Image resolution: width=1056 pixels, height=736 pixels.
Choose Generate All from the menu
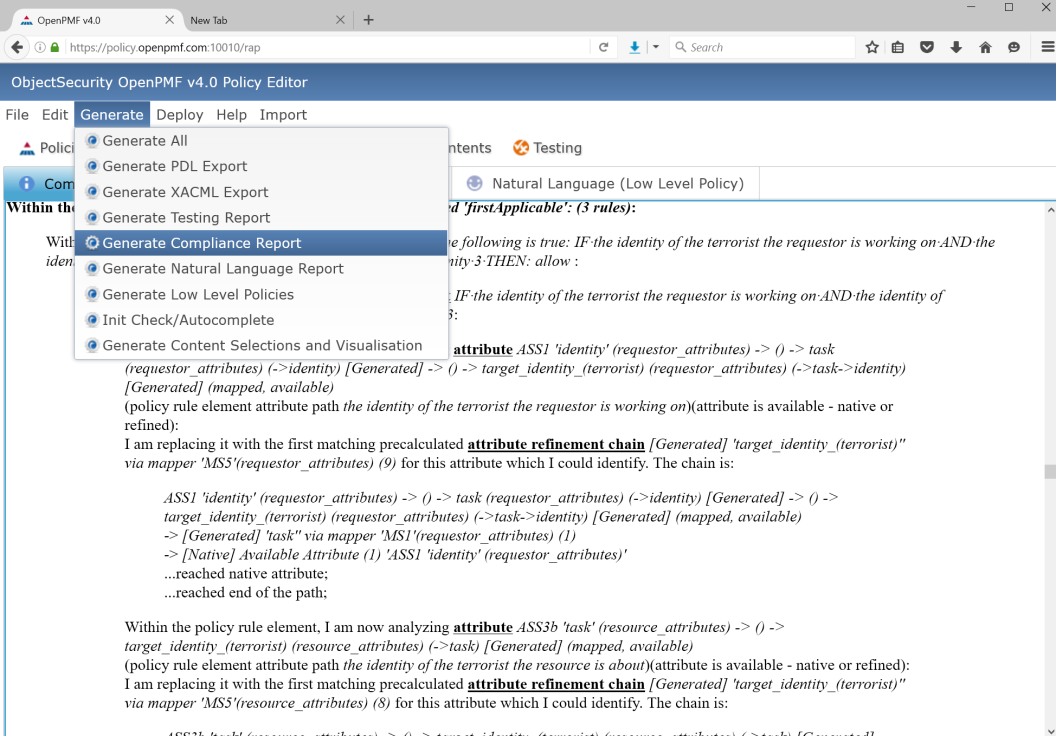pyautogui.click(x=261, y=141)
